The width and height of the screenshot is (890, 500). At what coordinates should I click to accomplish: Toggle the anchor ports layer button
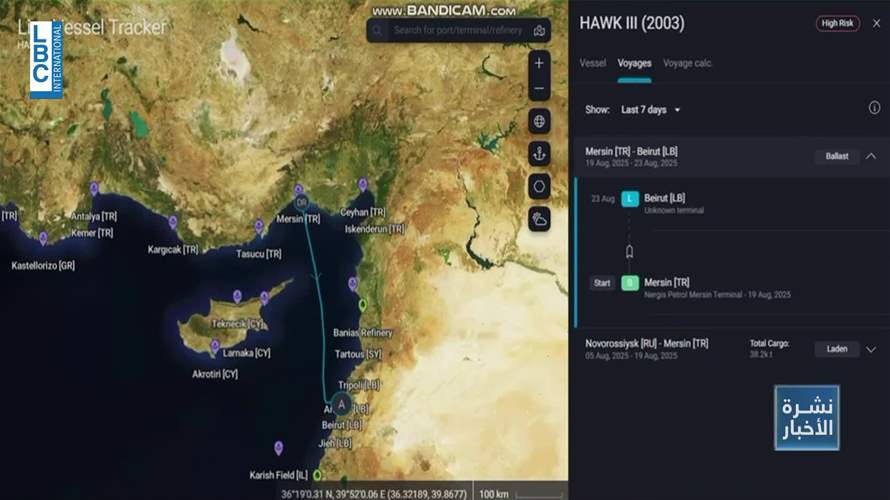pyautogui.click(x=539, y=154)
